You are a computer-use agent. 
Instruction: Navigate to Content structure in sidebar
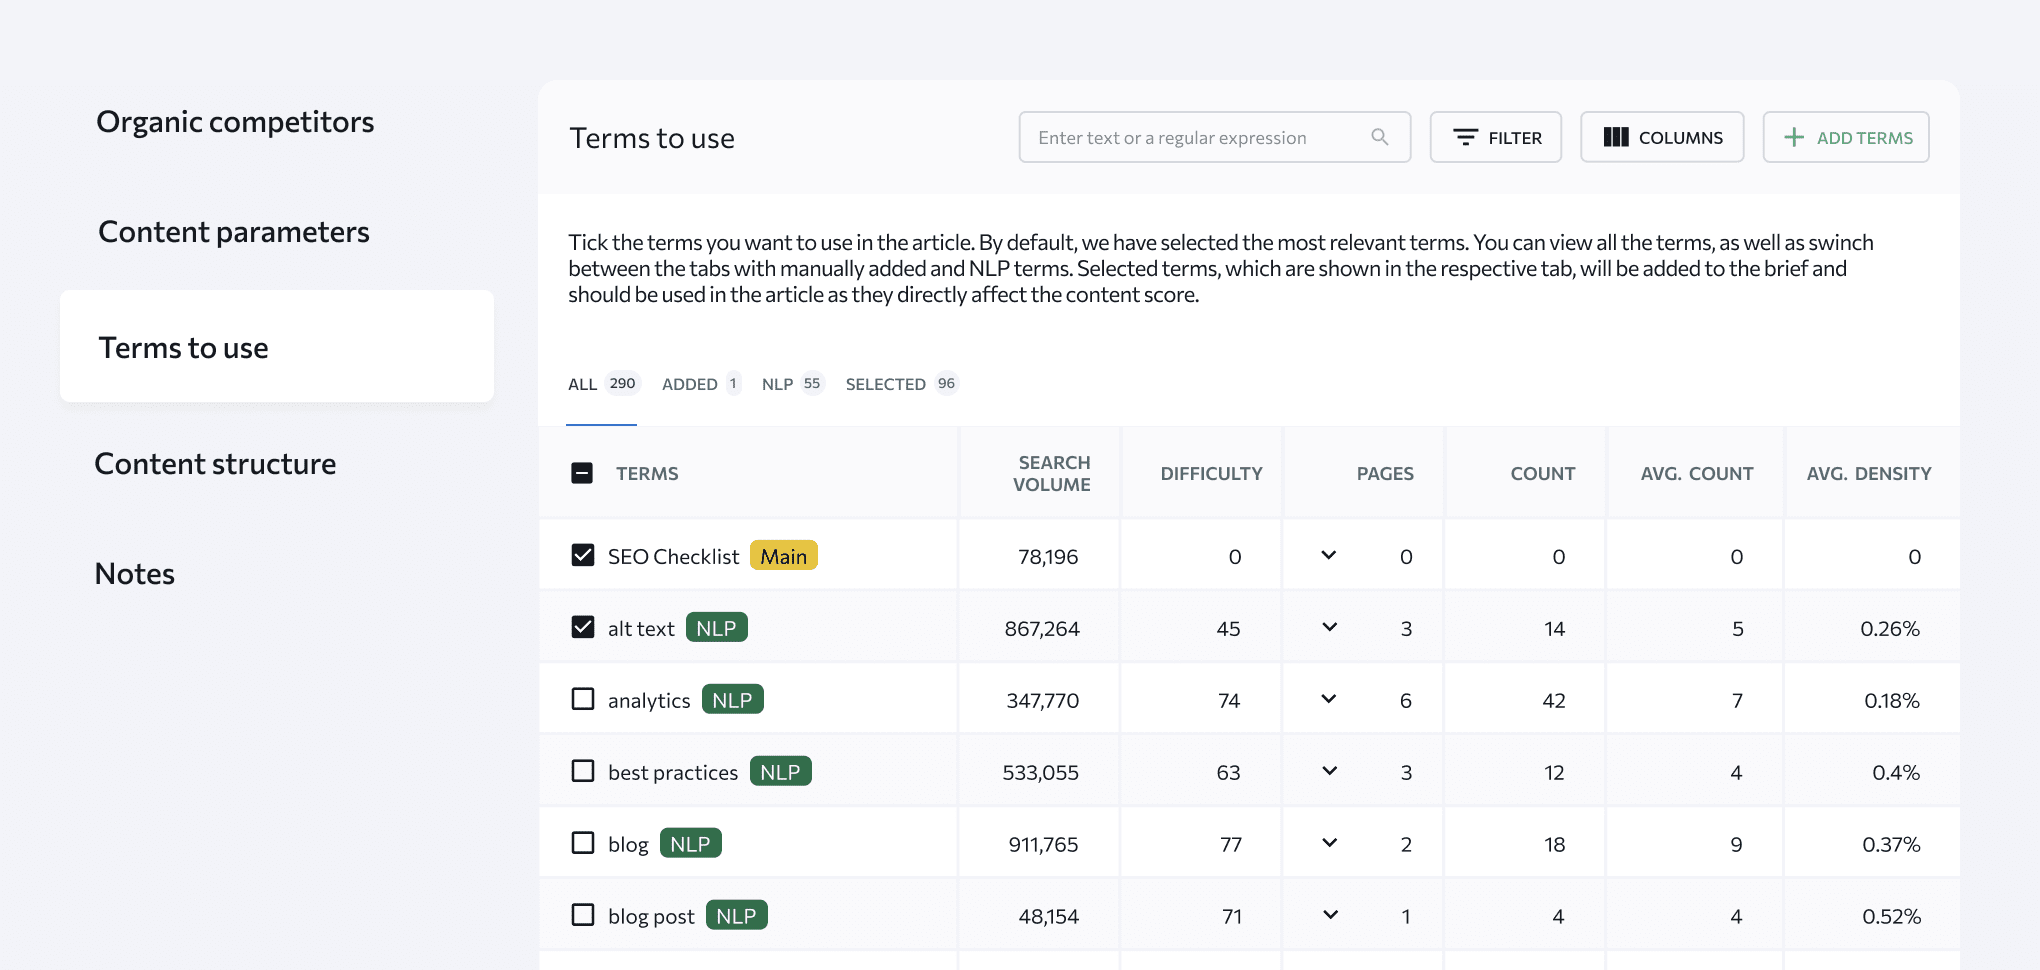(215, 462)
